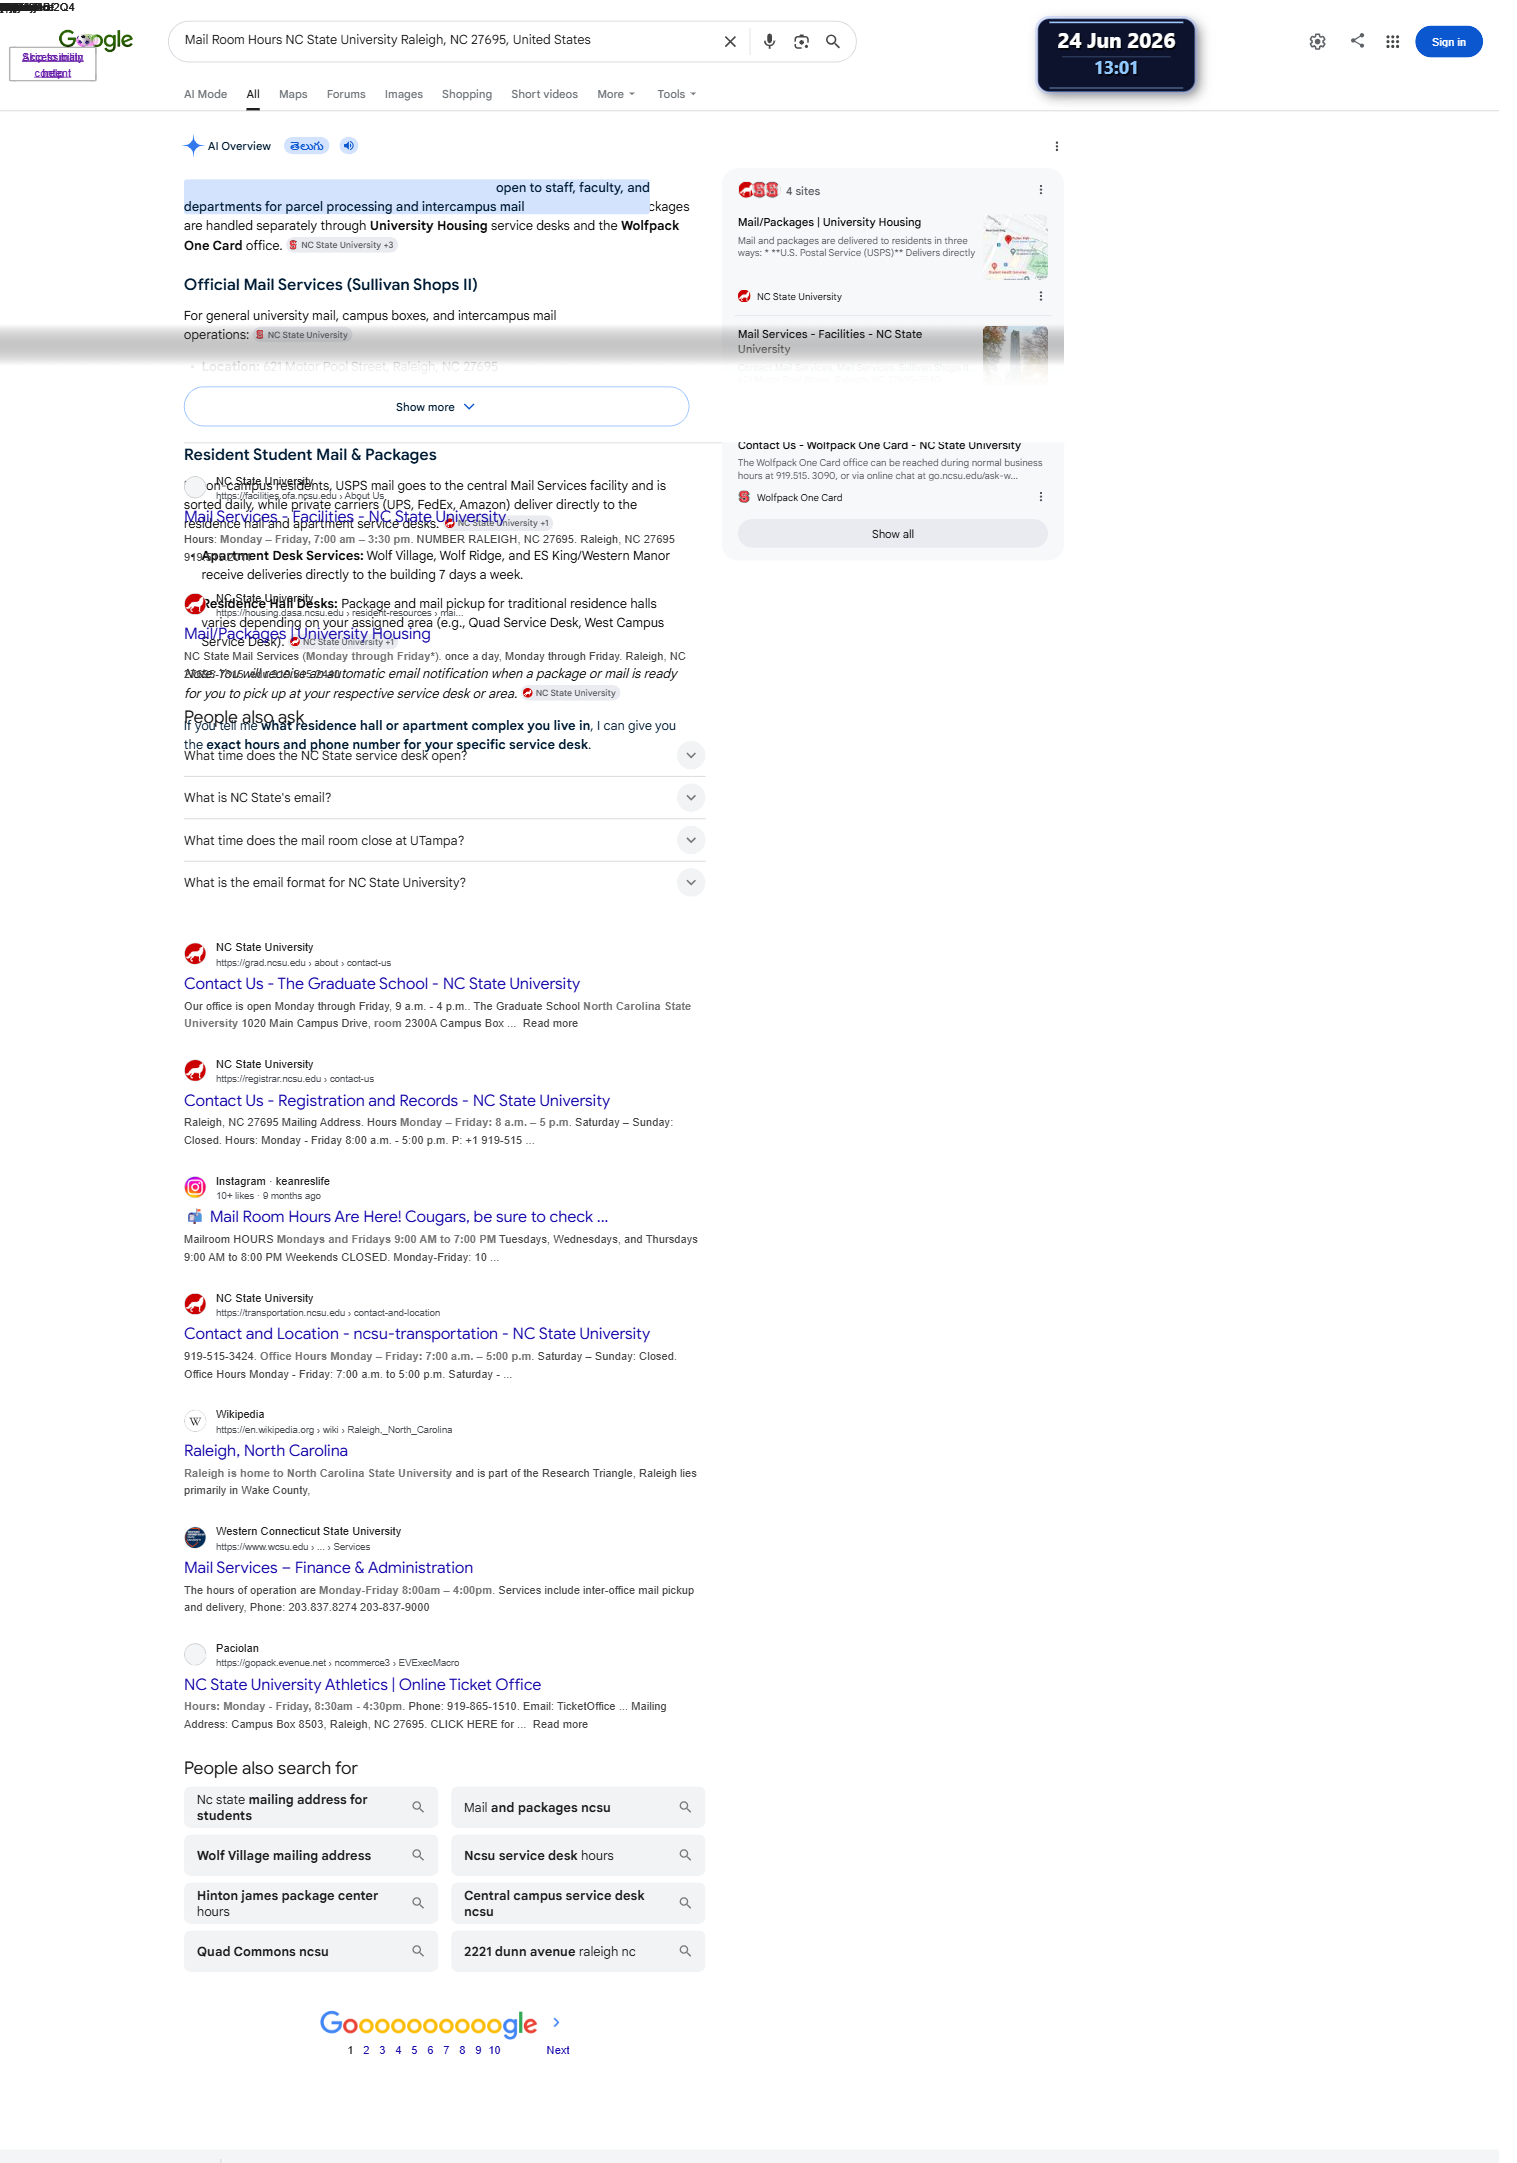Search "Hinton james package center hours" suggestion
Image resolution: width=1517 pixels, height=2163 pixels.
pyautogui.click(x=311, y=1903)
